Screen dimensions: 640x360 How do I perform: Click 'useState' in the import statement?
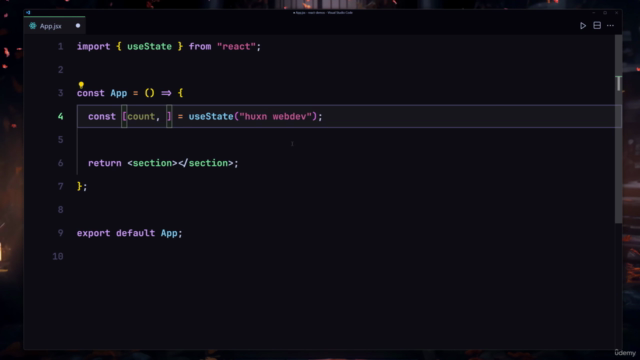click(149, 47)
